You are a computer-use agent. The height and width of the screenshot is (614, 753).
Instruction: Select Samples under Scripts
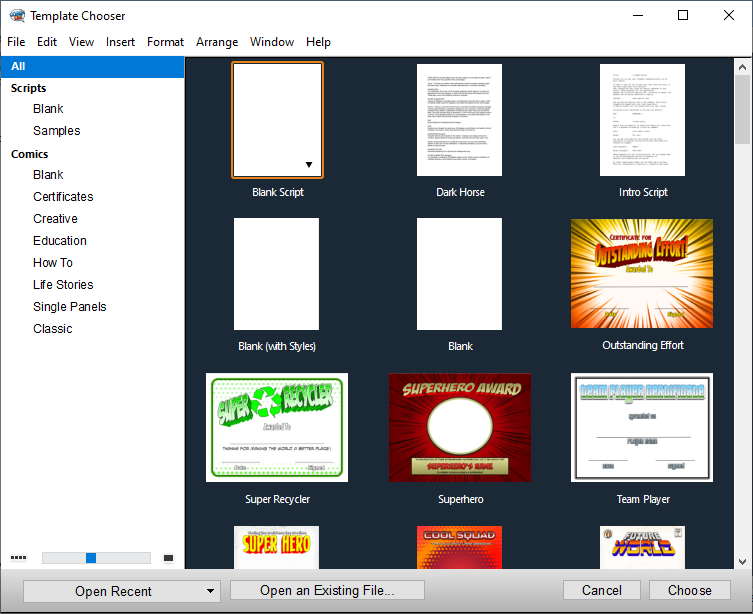click(56, 131)
